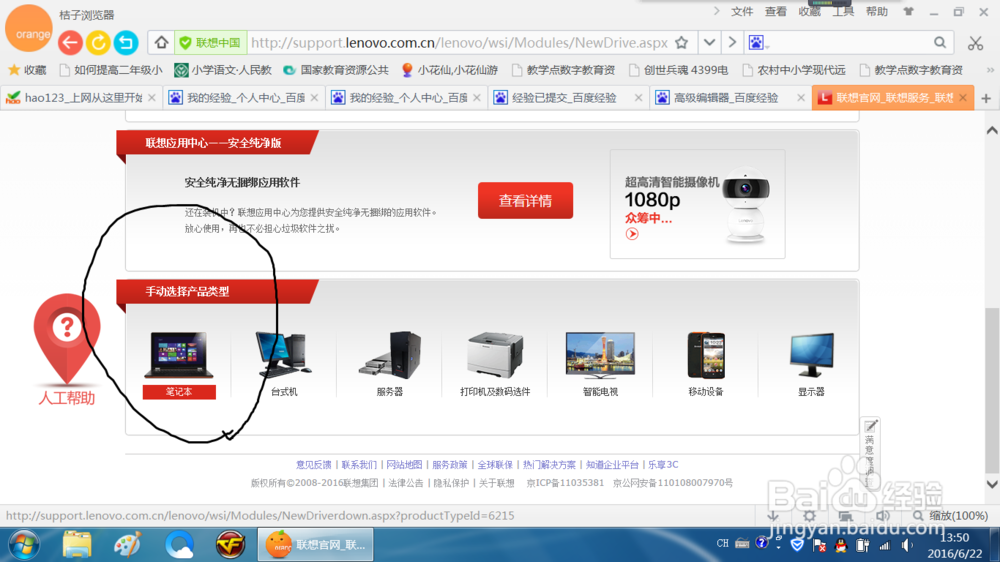Screen dimensions: 1000x562
Task: Open the 乐享3C footer link
Action: click(x=663, y=464)
